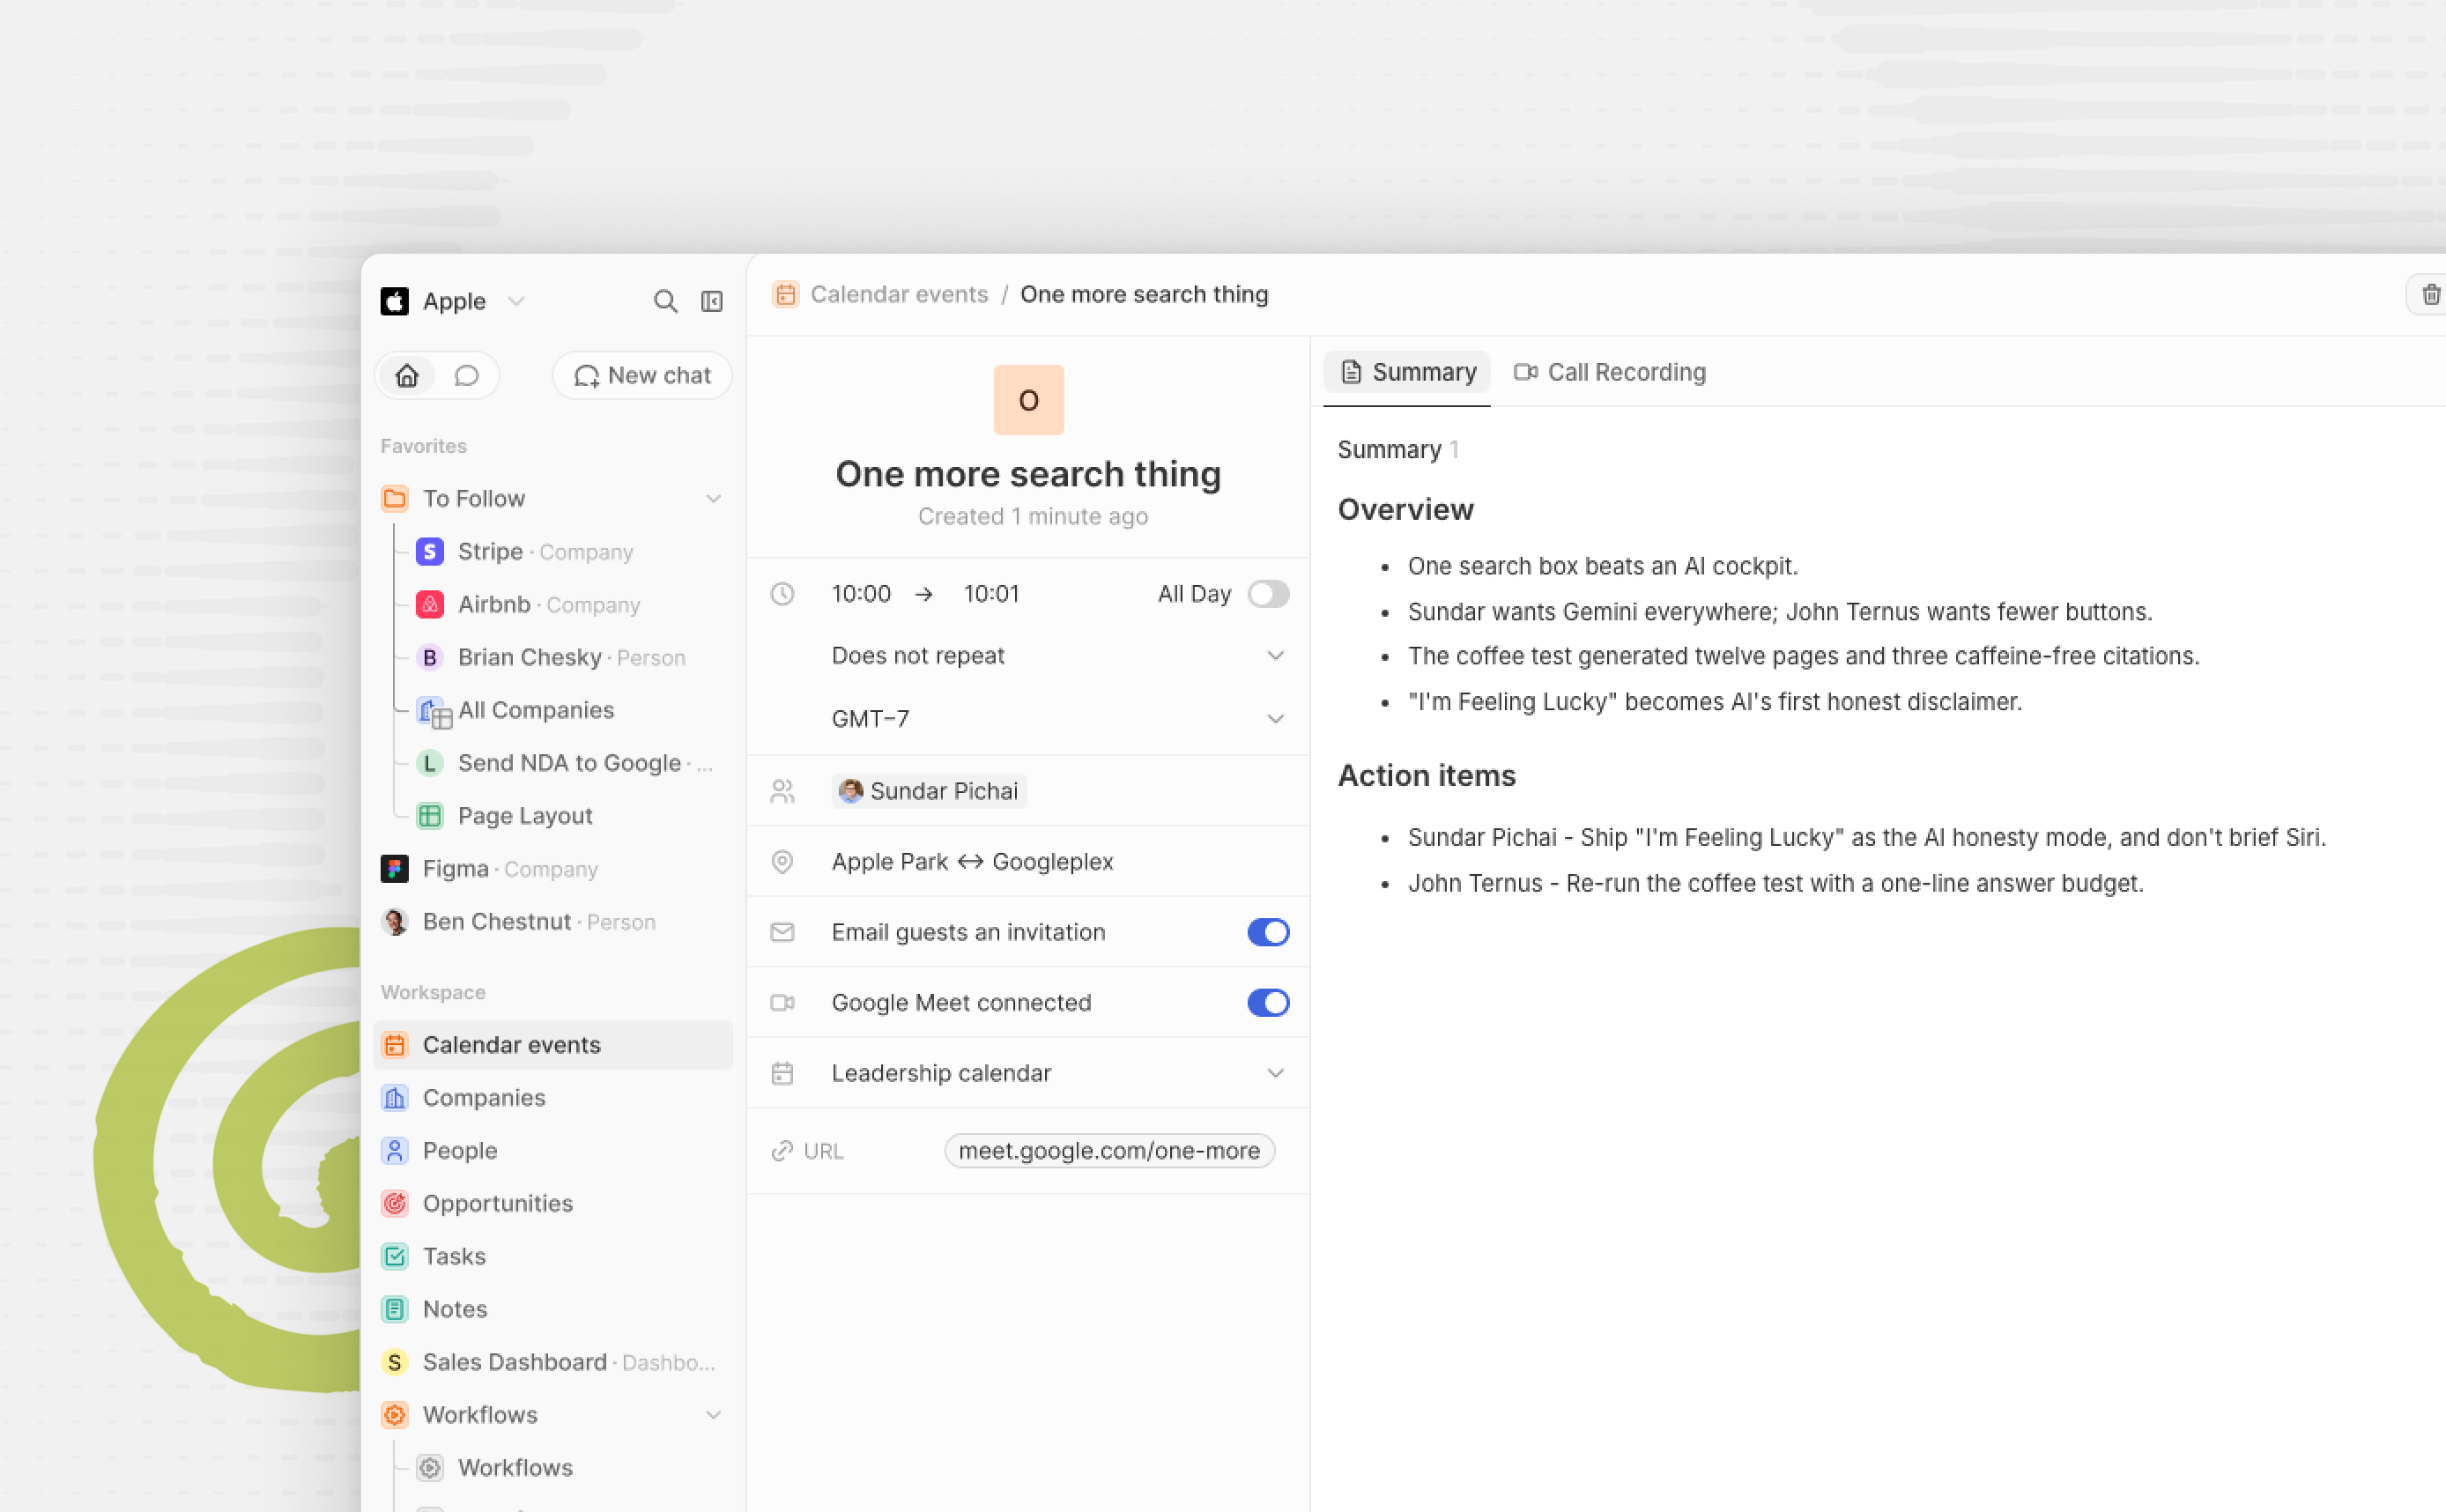Image resolution: width=2446 pixels, height=1512 pixels.
Task: Open the search magnifier icon
Action: 665,301
